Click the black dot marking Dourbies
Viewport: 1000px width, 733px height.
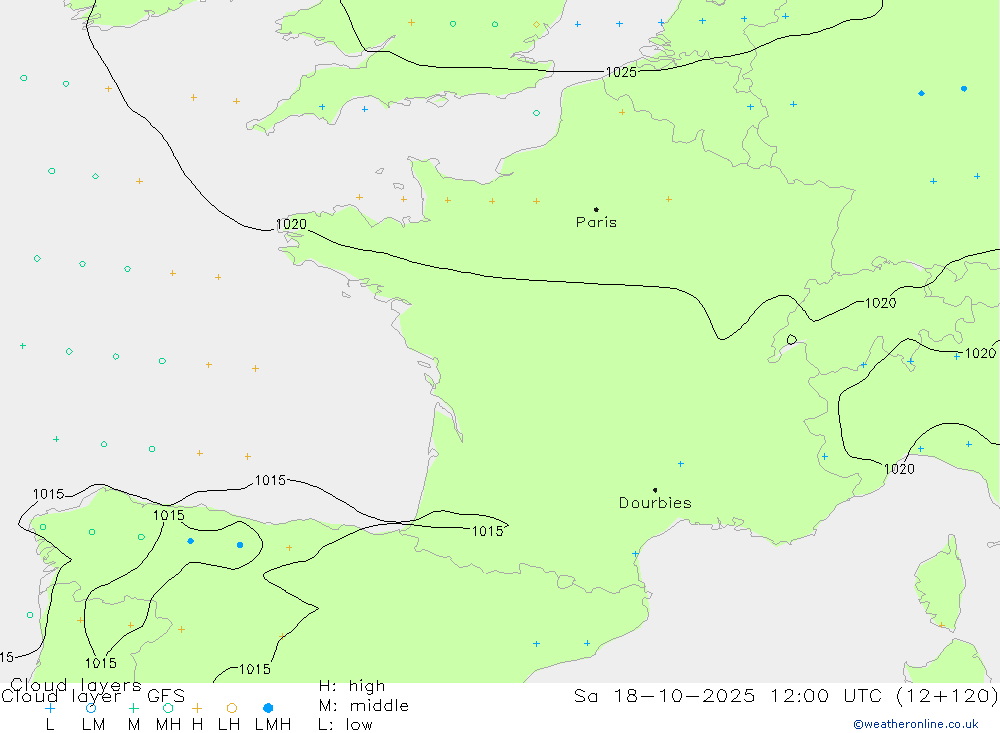click(x=655, y=490)
